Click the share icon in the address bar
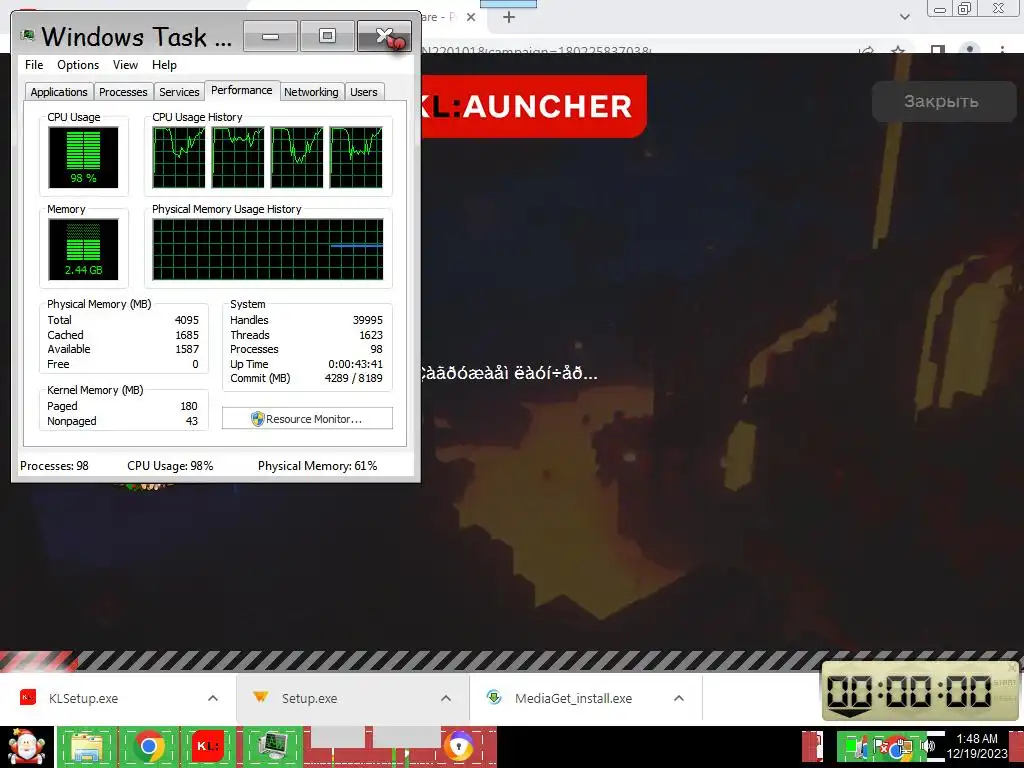 tap(867, 50)
